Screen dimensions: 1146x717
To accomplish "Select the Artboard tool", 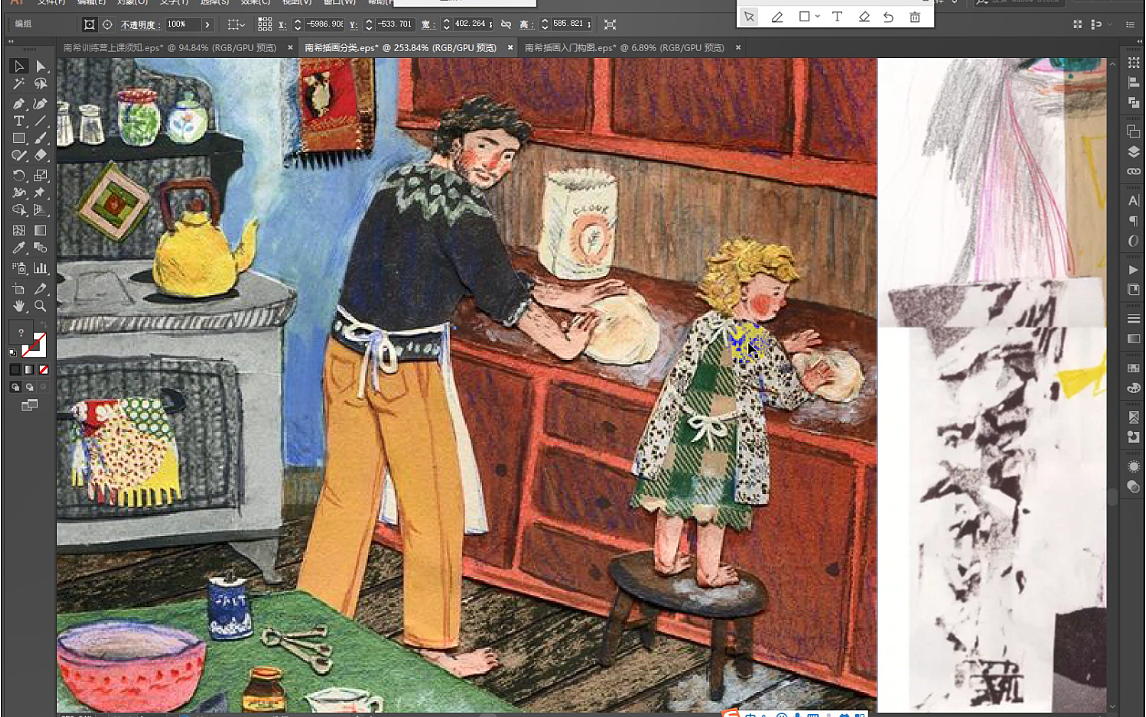I will tap(19, 289).
